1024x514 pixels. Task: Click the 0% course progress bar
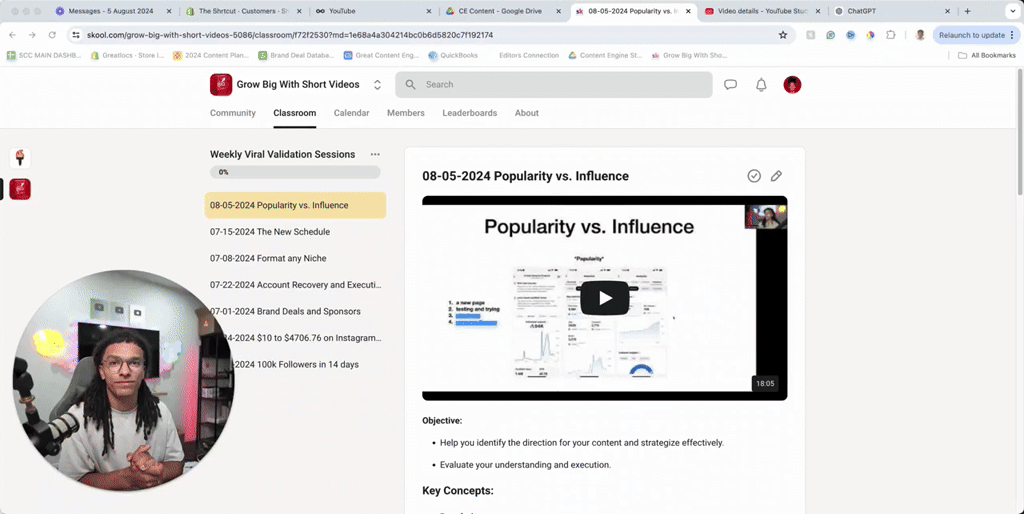click(295, 172)
